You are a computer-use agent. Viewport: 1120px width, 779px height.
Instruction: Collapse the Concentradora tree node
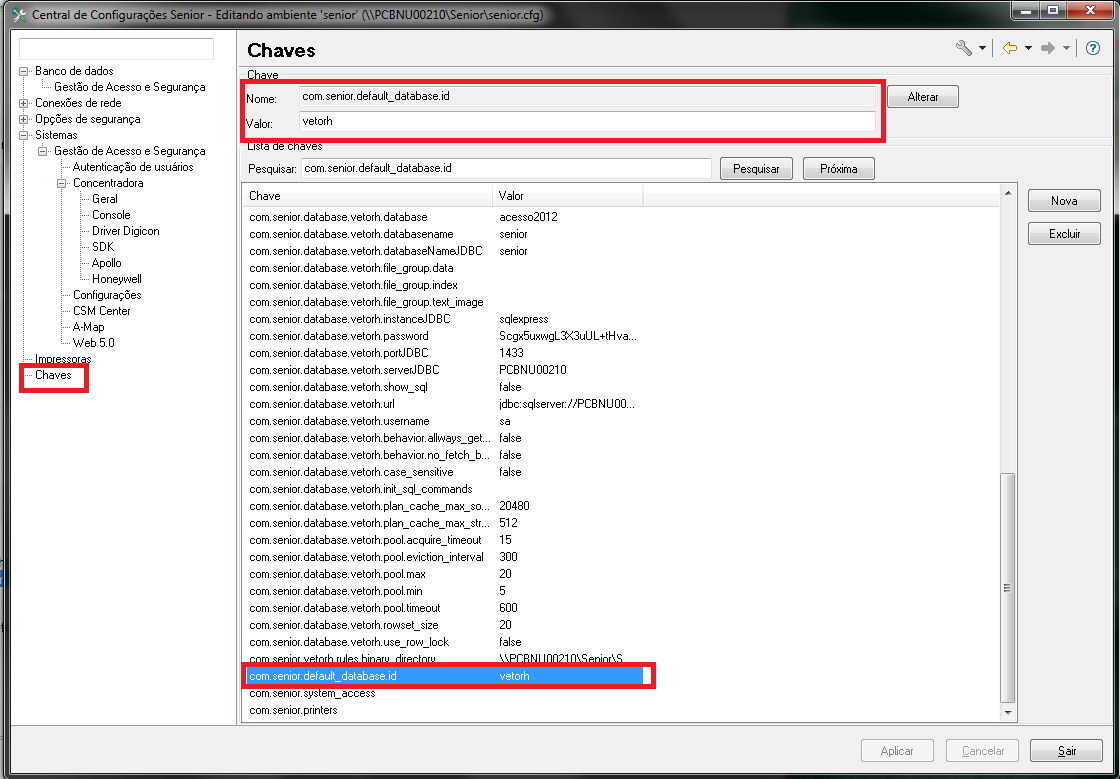pos(62,183)
